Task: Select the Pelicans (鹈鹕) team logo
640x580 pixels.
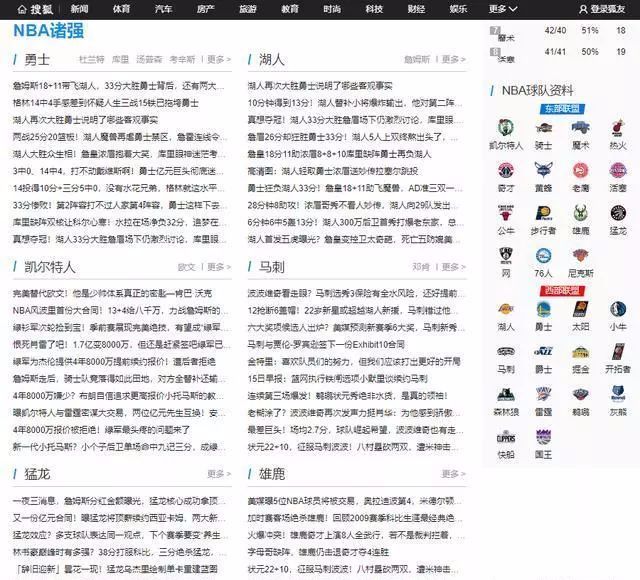Action: pyautogui.click(x=580, y=394)
